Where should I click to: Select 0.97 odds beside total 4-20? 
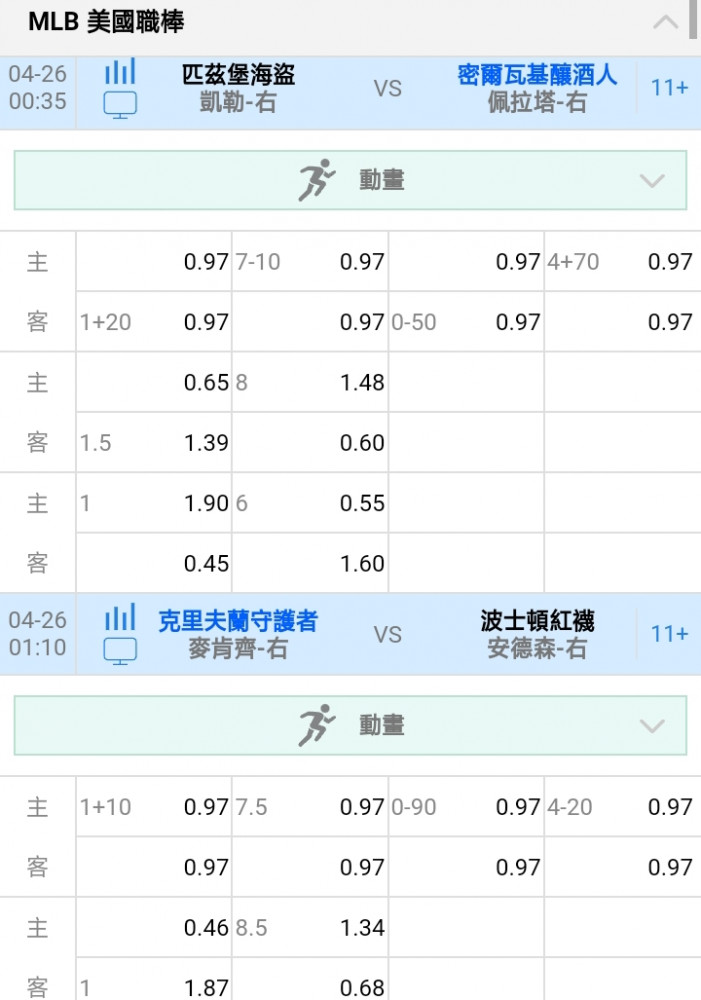pos(670,807)
